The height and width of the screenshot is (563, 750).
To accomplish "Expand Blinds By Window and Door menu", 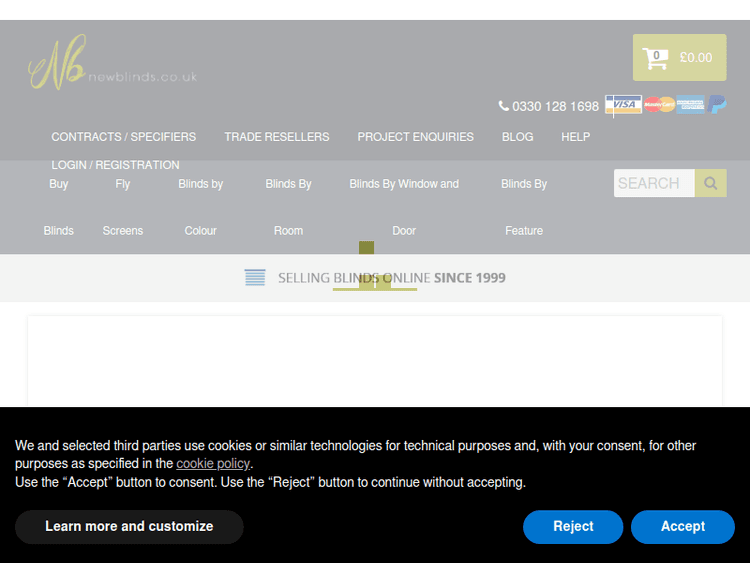I will tap(404, 207).
